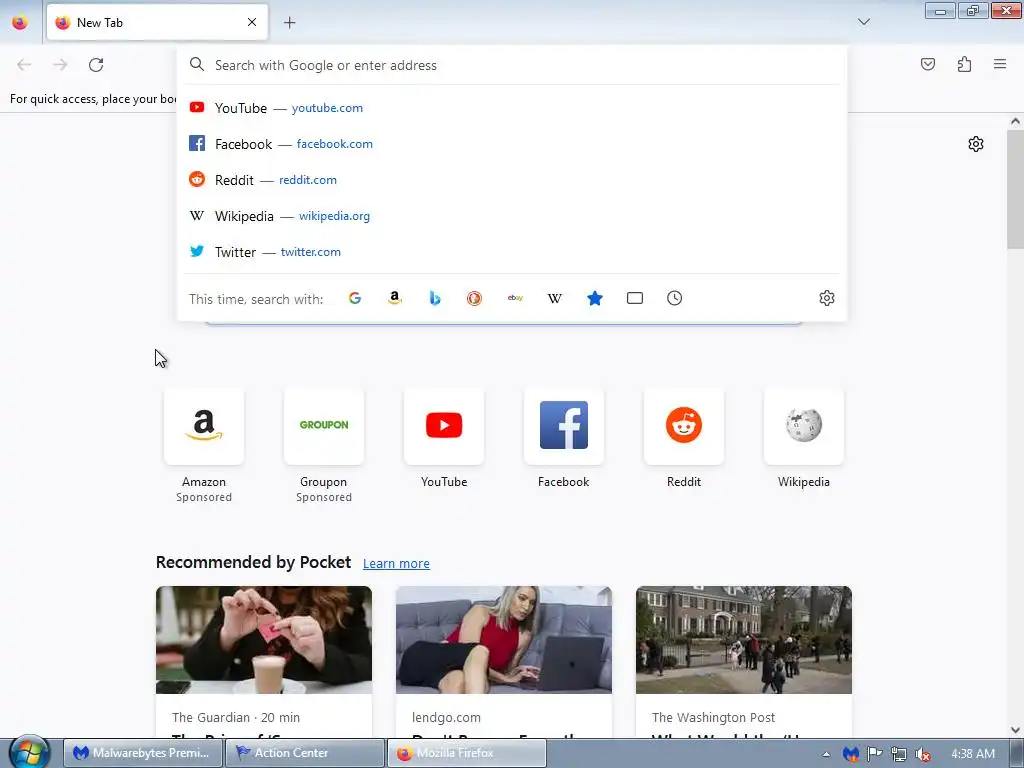Search this time with Bing icon

tap(435, 298)
